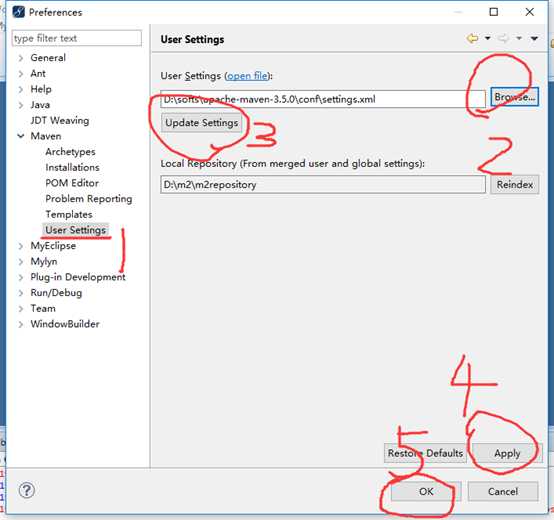This screenshot has height=520, width=554.
Task: Open the forward history dropdown arrow
Action: click(x=519, y=38)
